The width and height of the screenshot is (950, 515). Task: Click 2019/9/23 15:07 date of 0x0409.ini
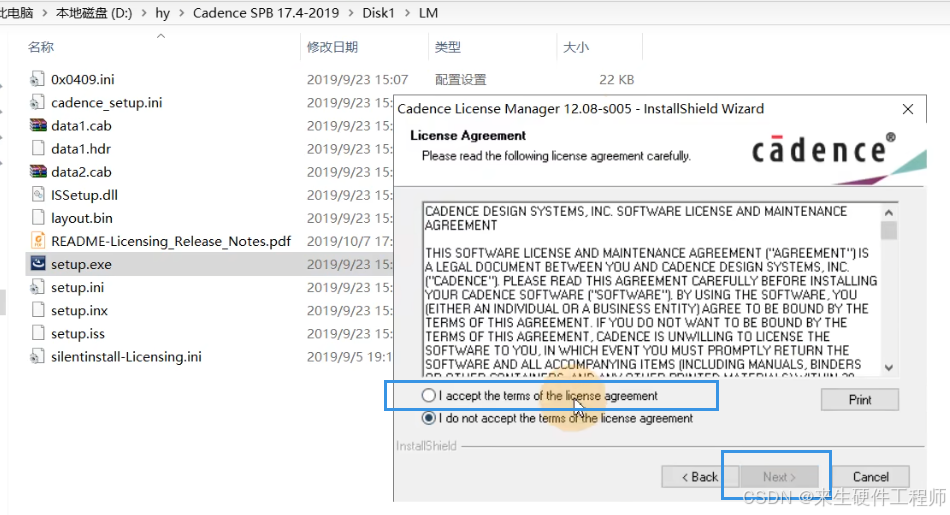click(x=357, y=79)
